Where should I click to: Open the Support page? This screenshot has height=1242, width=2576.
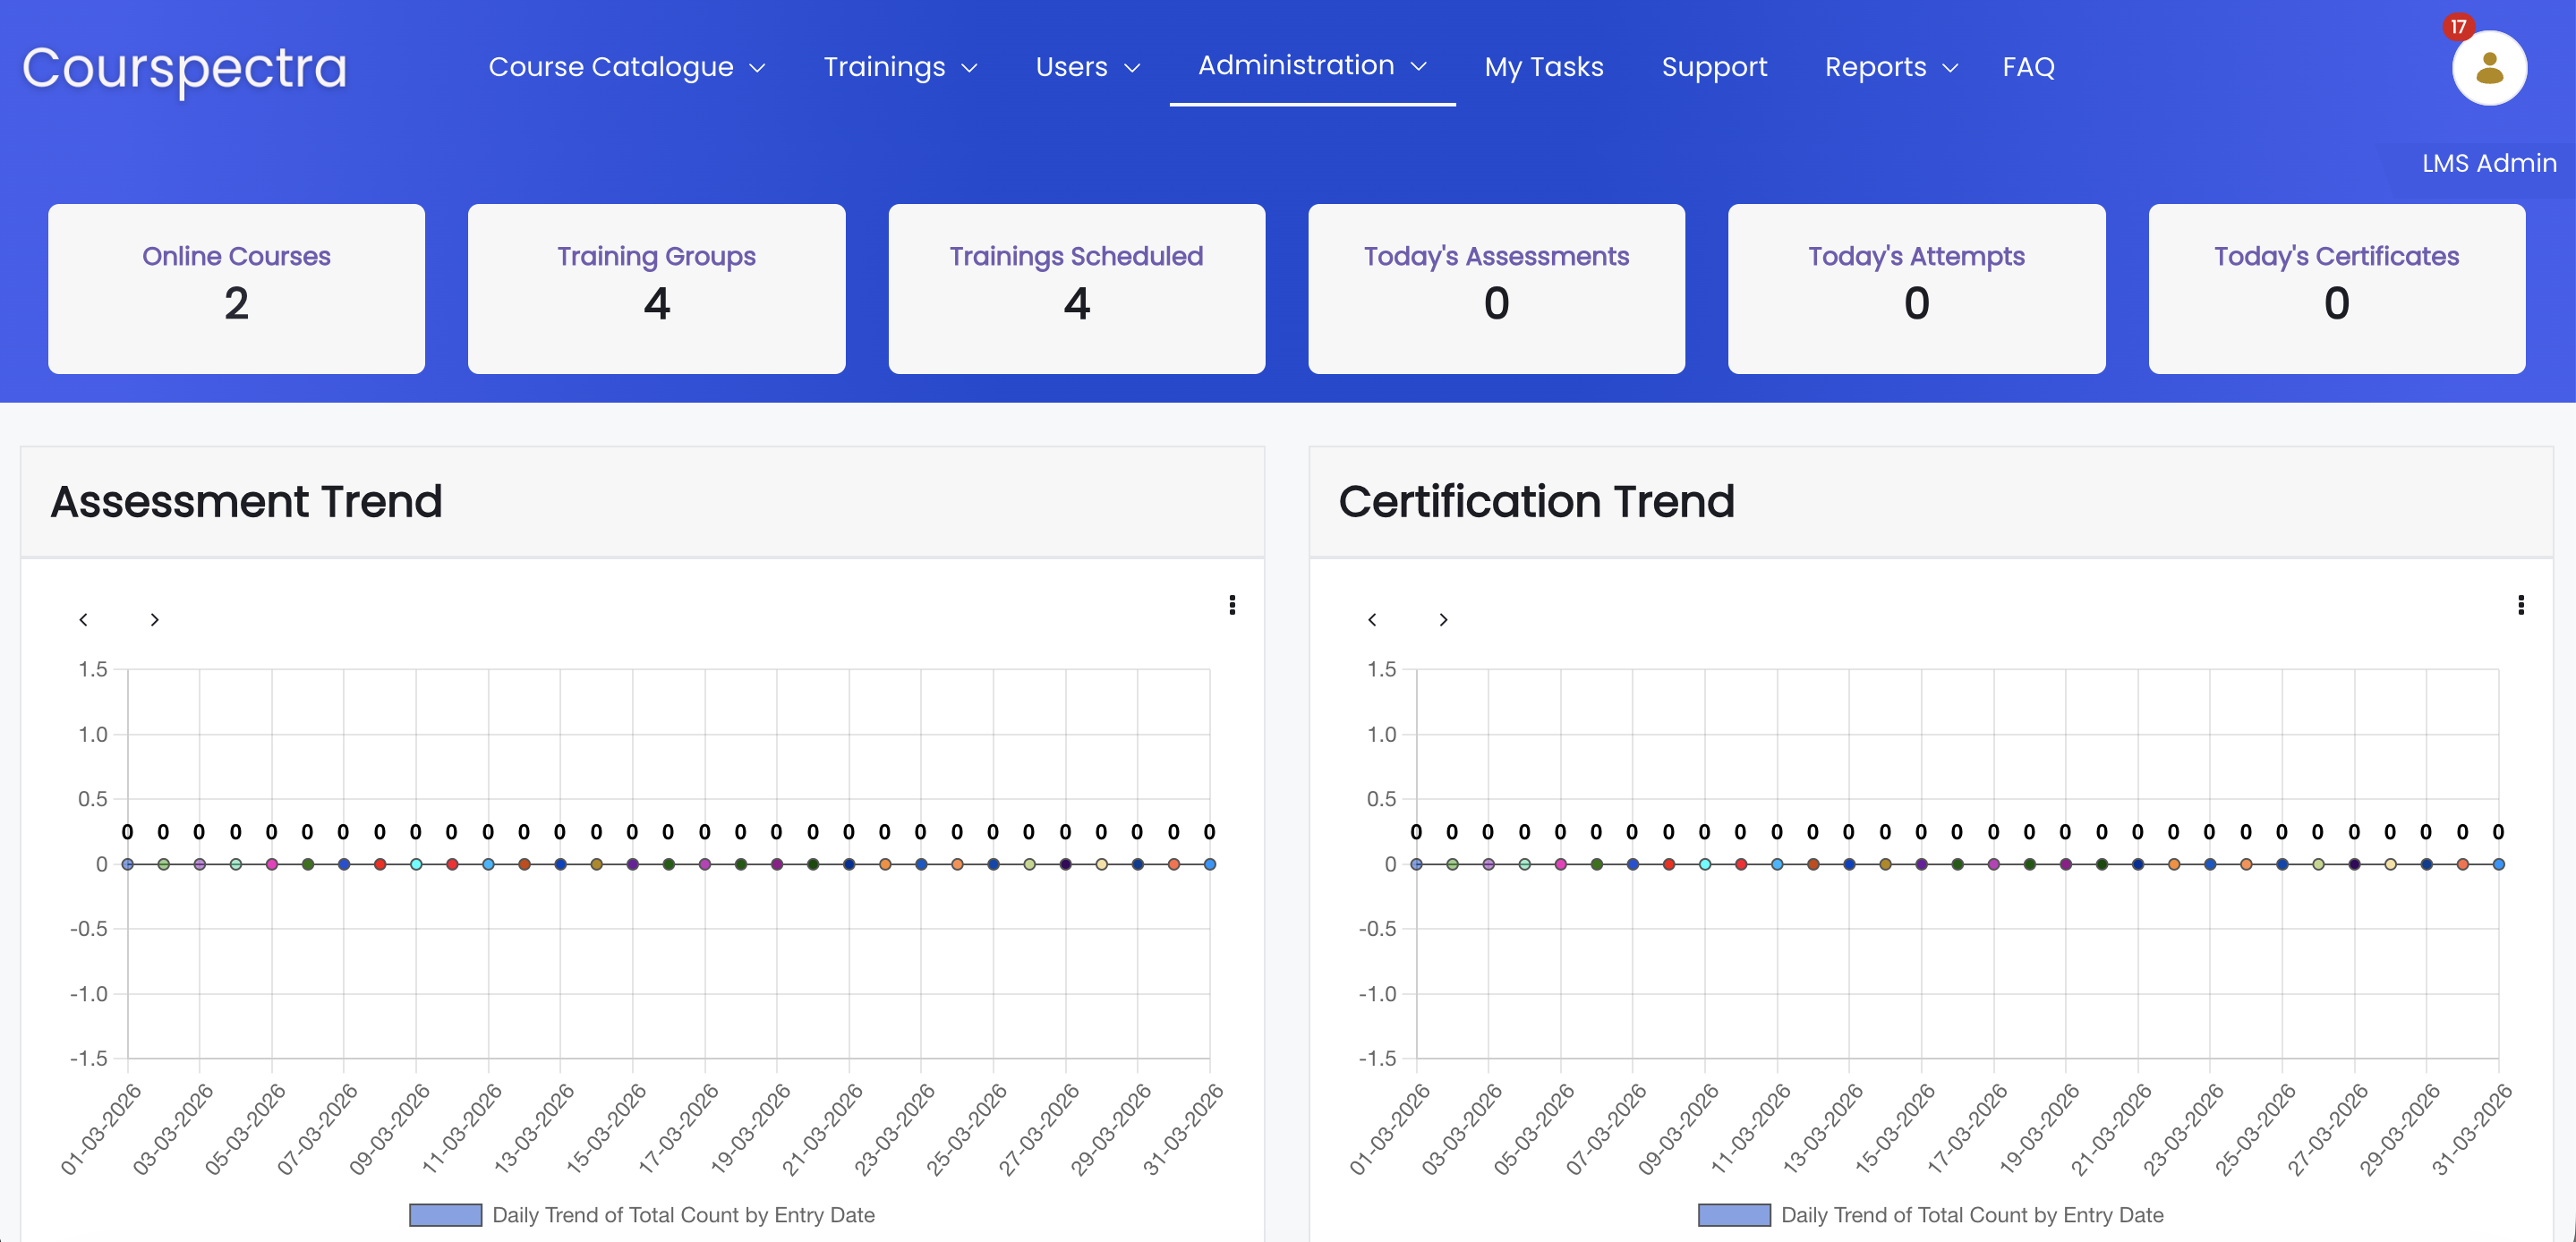click(1713, 67)
